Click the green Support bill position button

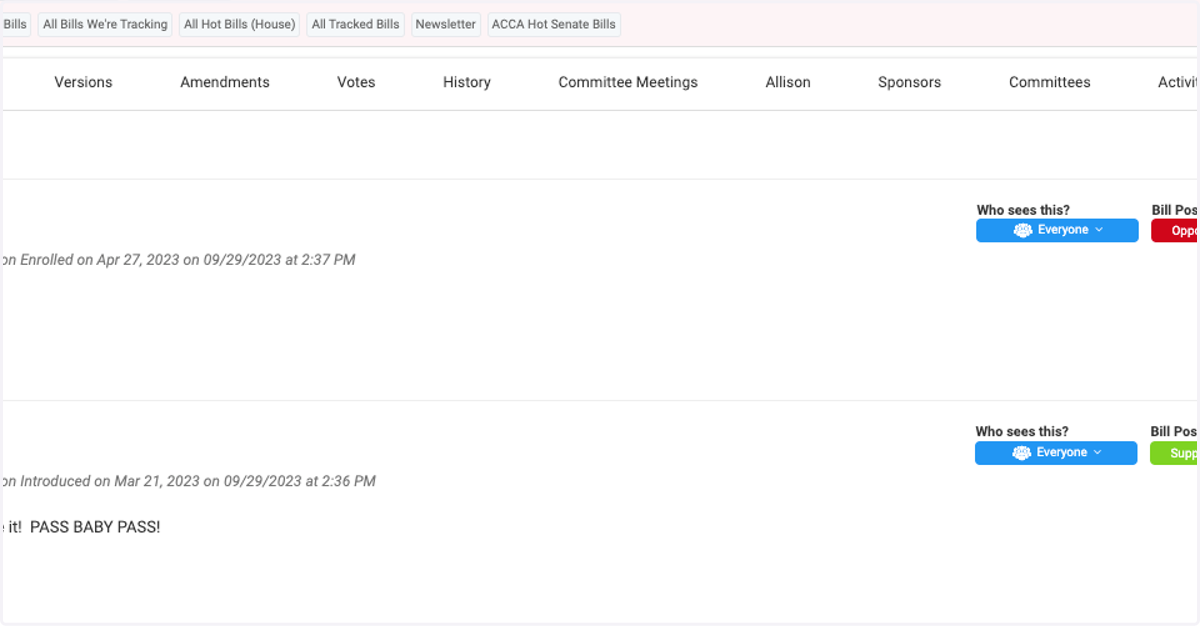(x=1175, y=453)
